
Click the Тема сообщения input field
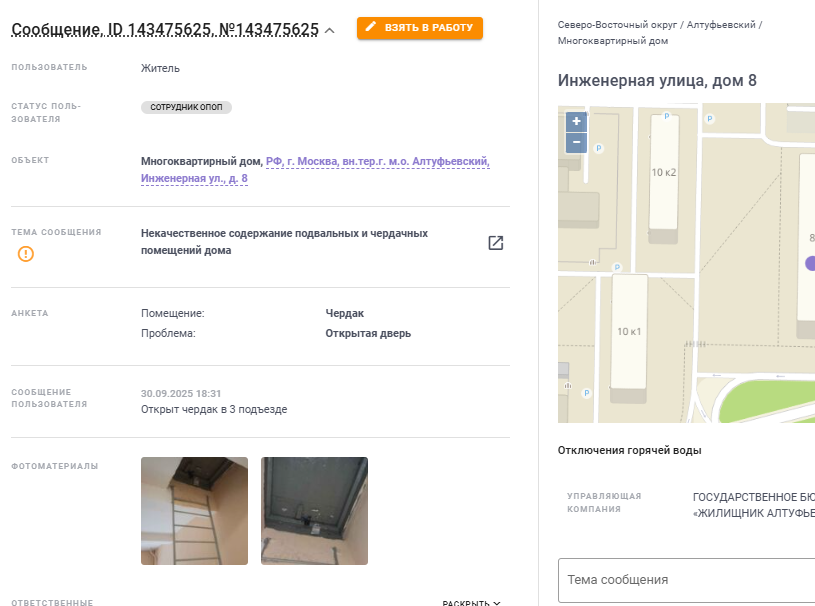click(686, 580)
